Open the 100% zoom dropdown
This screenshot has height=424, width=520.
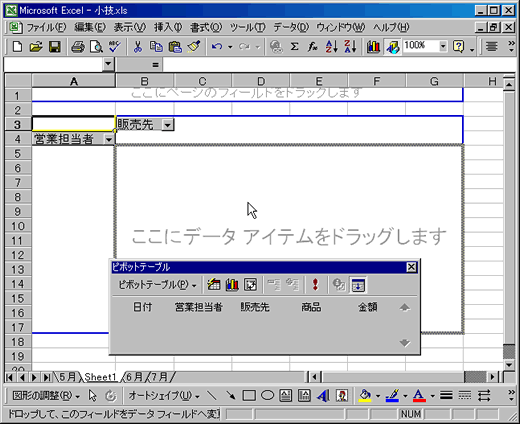443,46
